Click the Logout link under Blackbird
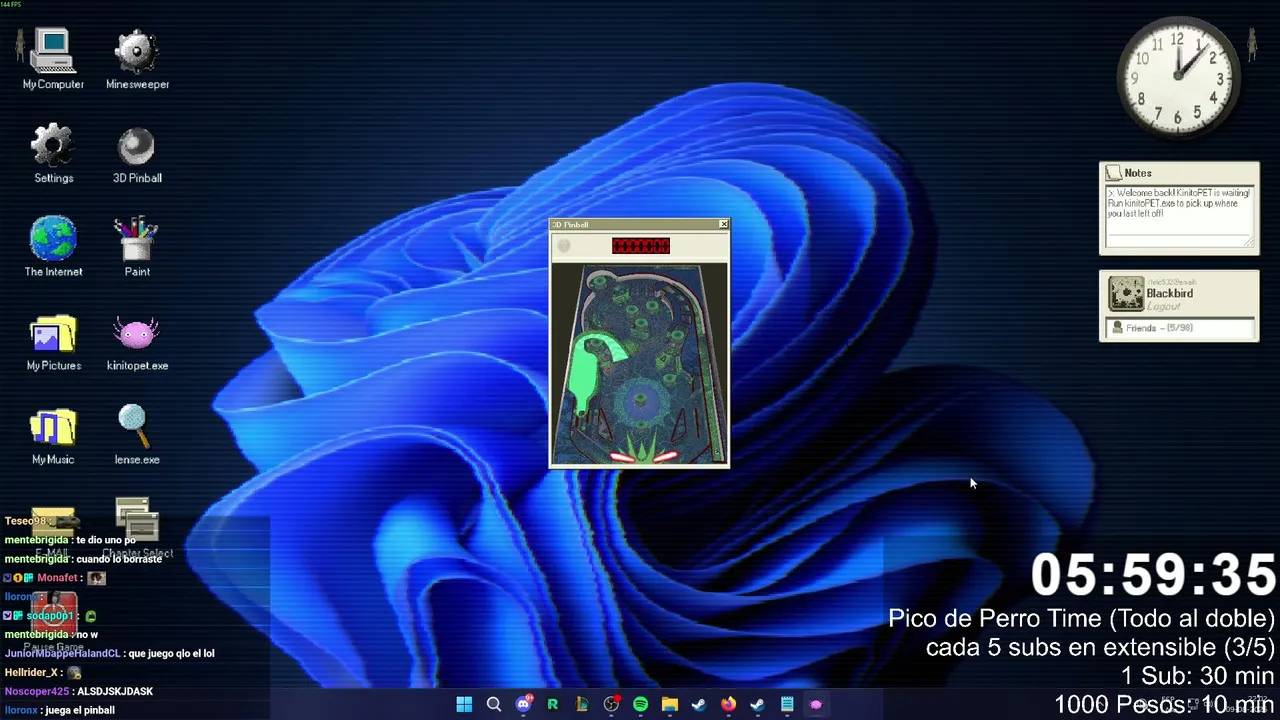The height and width of the screenshot is (720, 1280). 1163,307
